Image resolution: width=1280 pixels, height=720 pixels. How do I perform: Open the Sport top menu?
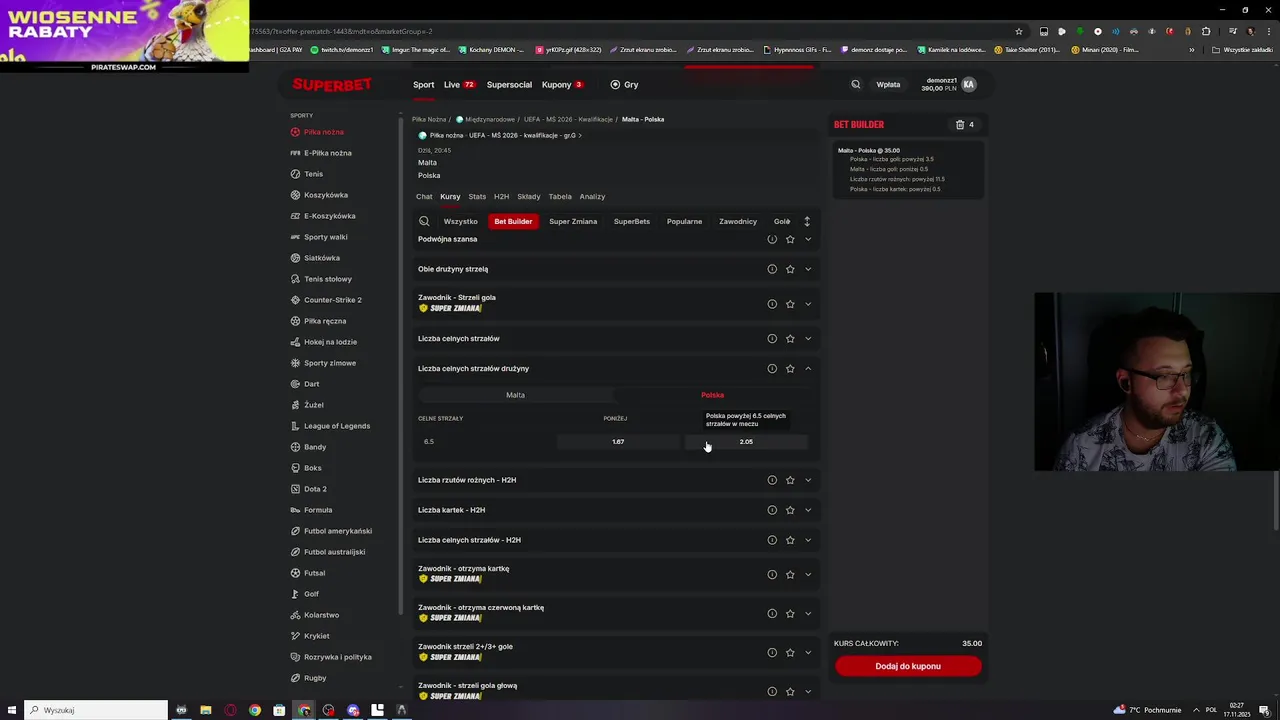coord(424,85)
